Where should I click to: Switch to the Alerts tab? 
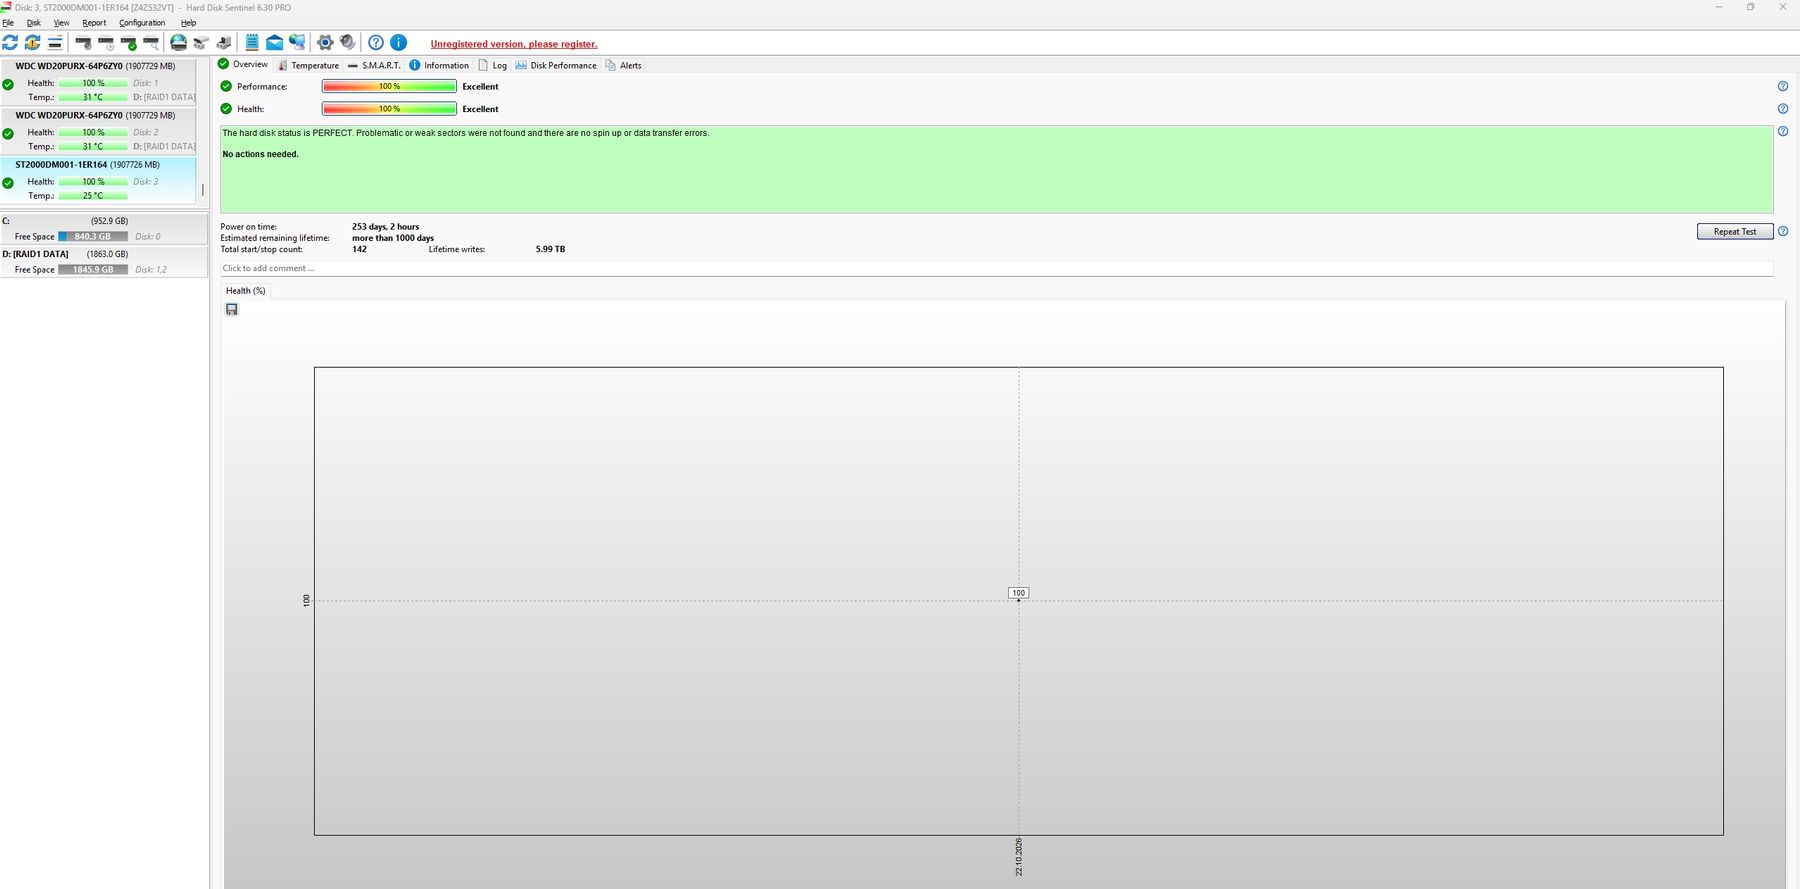tap(623, 66)
